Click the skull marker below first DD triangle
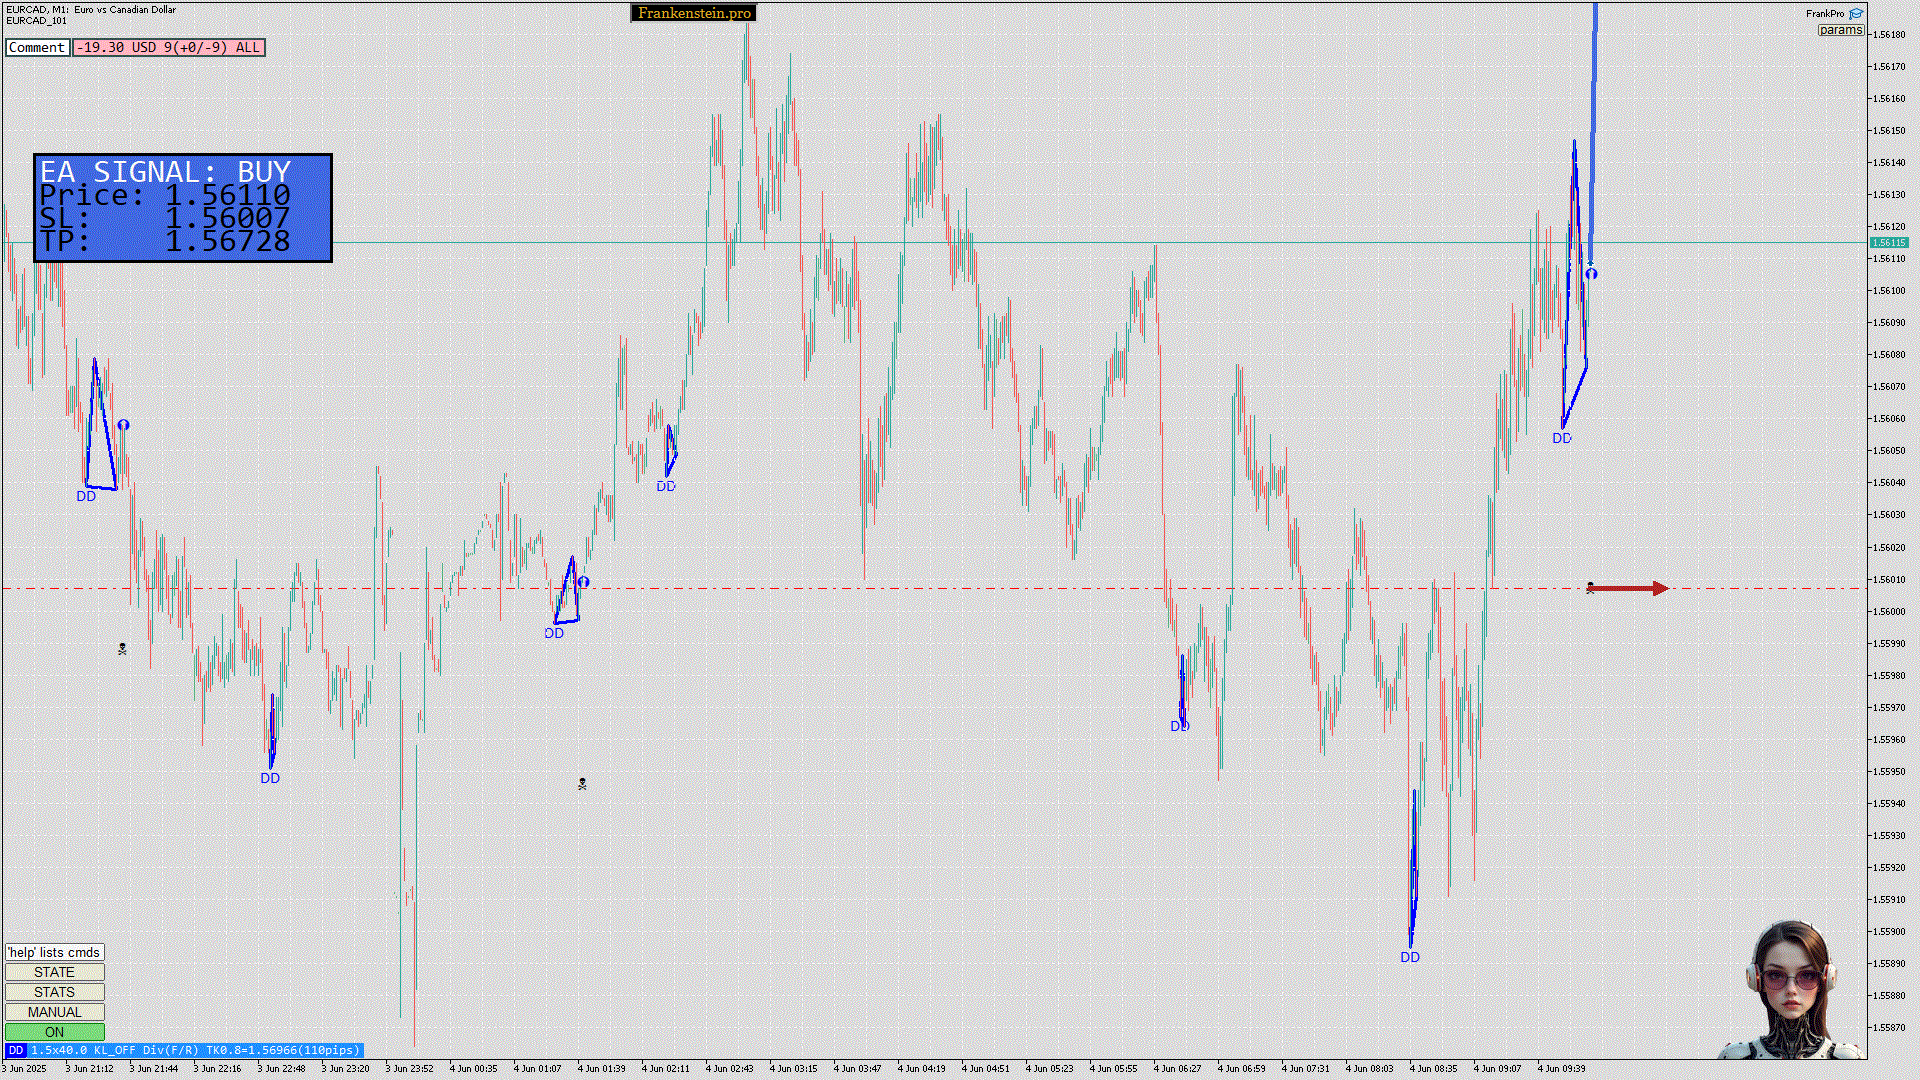Viewport: 1920px width, 1080px height. pos(122,649)
